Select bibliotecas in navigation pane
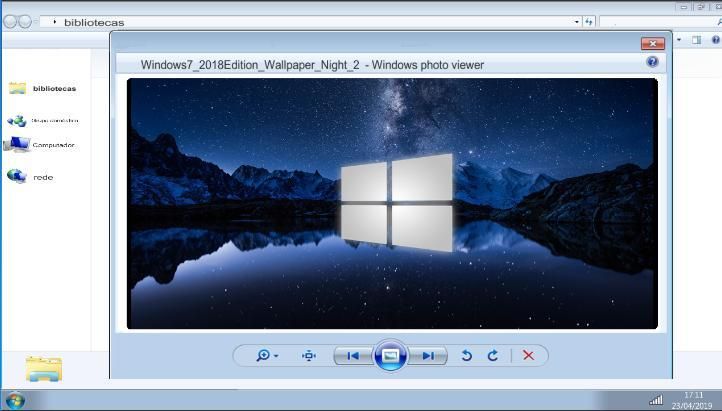This screenshot has width=722, height=411. [53, 88]
